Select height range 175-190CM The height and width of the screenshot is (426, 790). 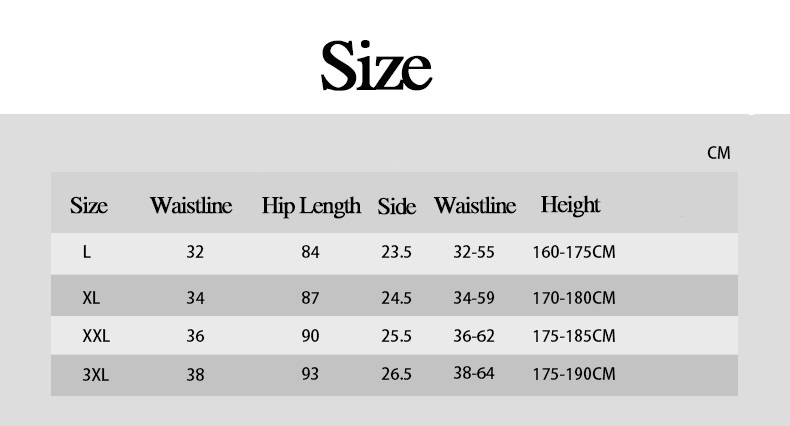(574, 375)
